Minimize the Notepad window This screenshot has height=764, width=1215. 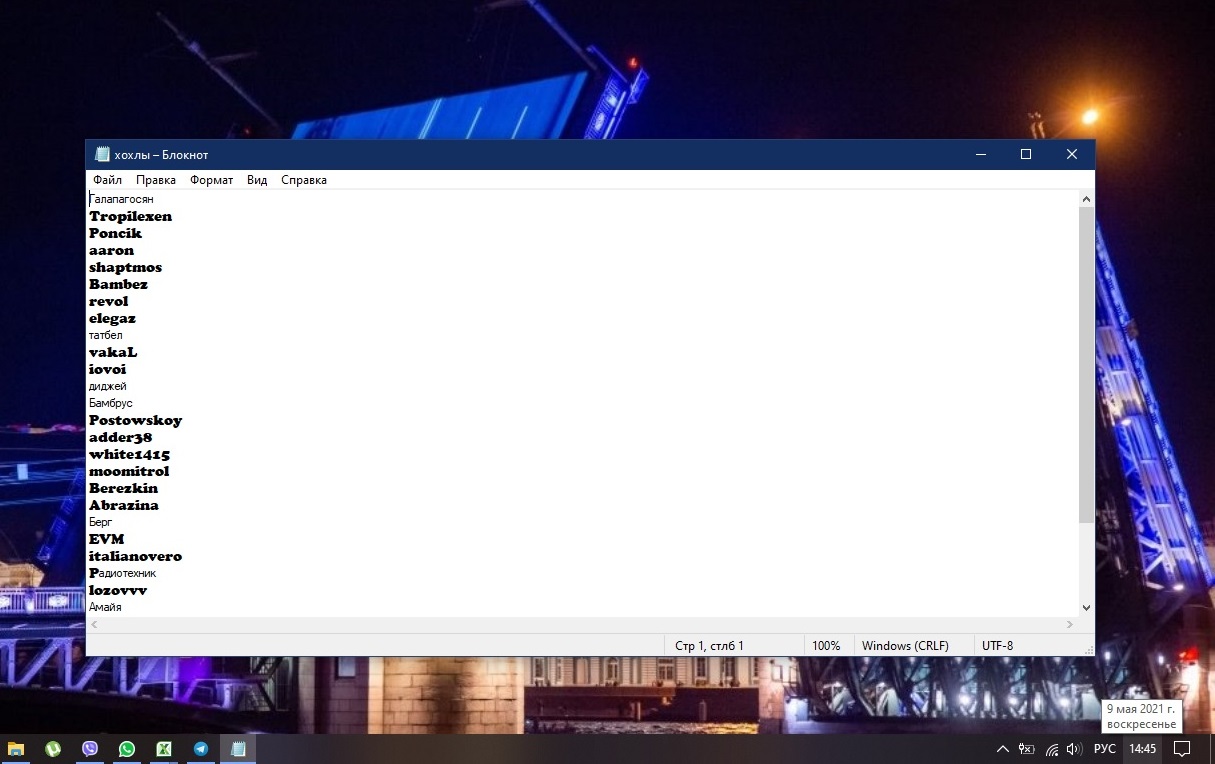pos(980,155)
